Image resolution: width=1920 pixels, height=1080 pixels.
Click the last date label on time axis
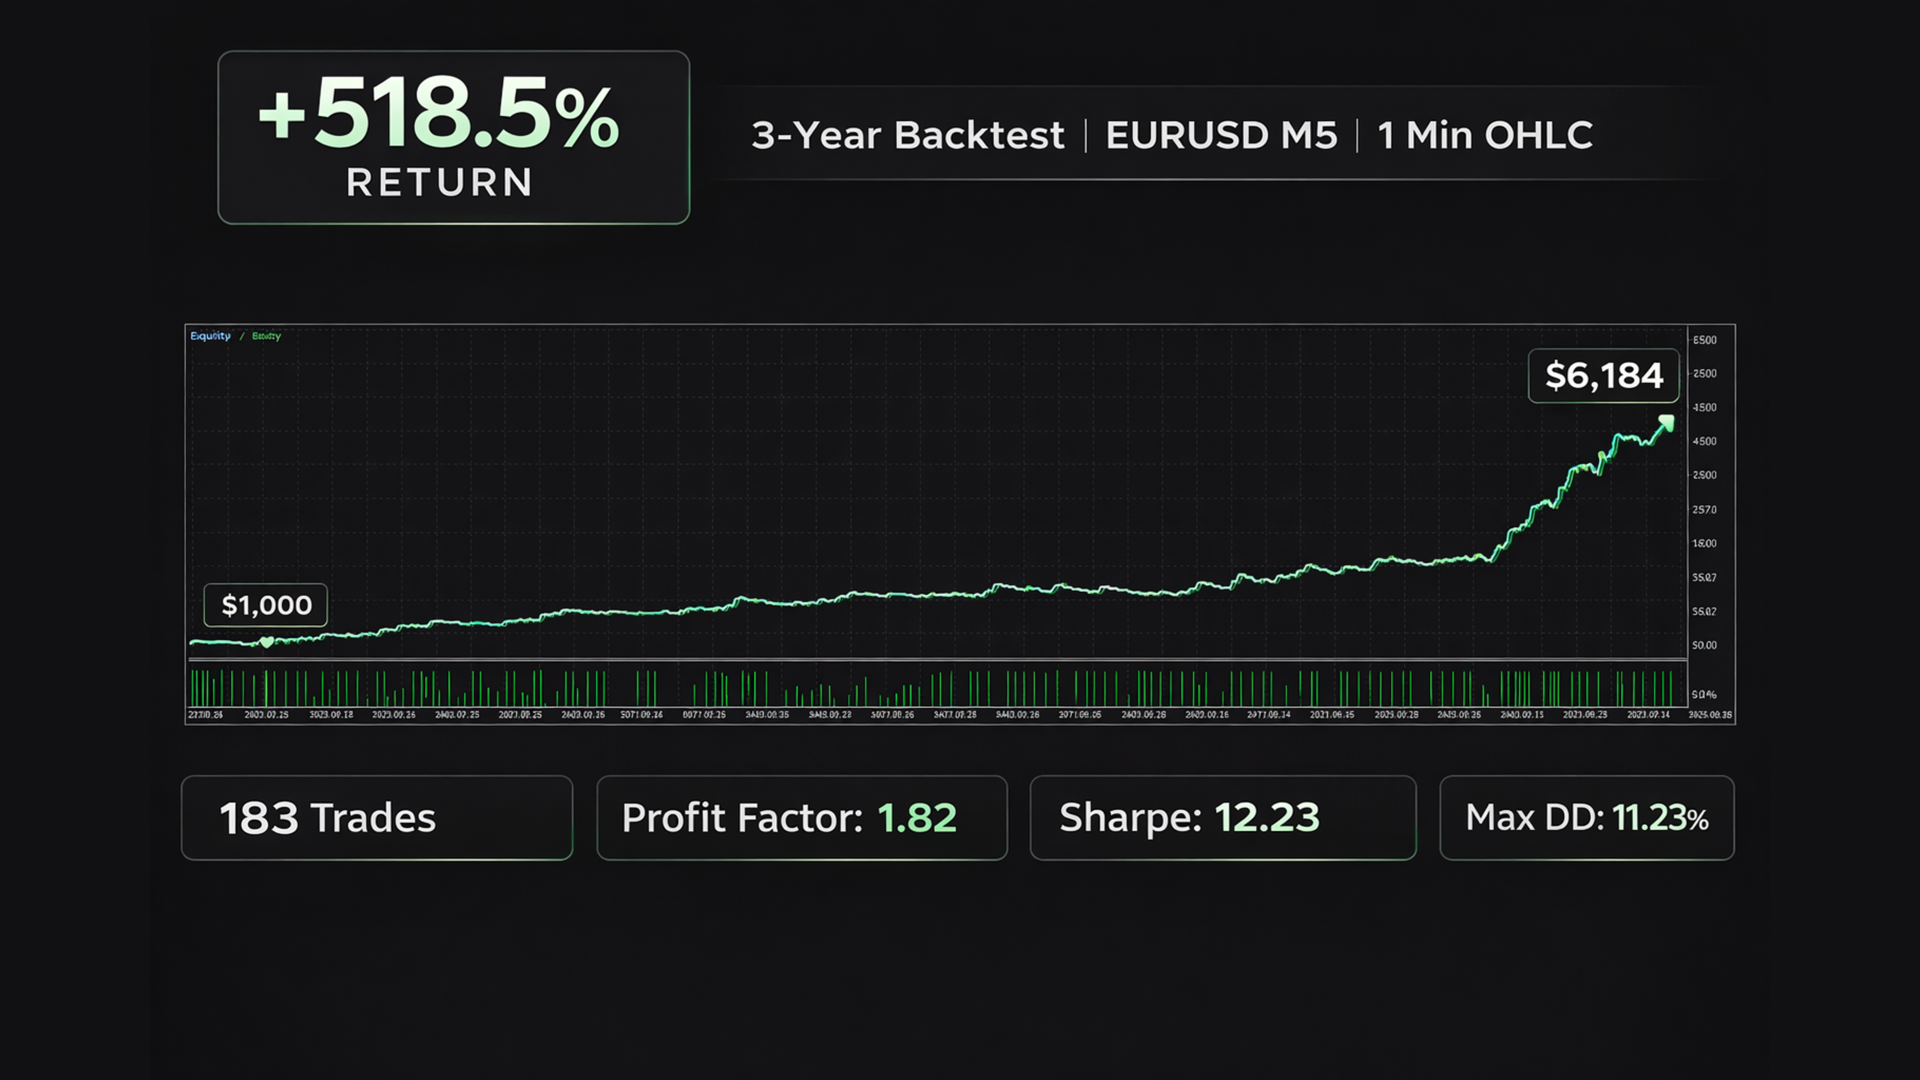pos(1710,715)
